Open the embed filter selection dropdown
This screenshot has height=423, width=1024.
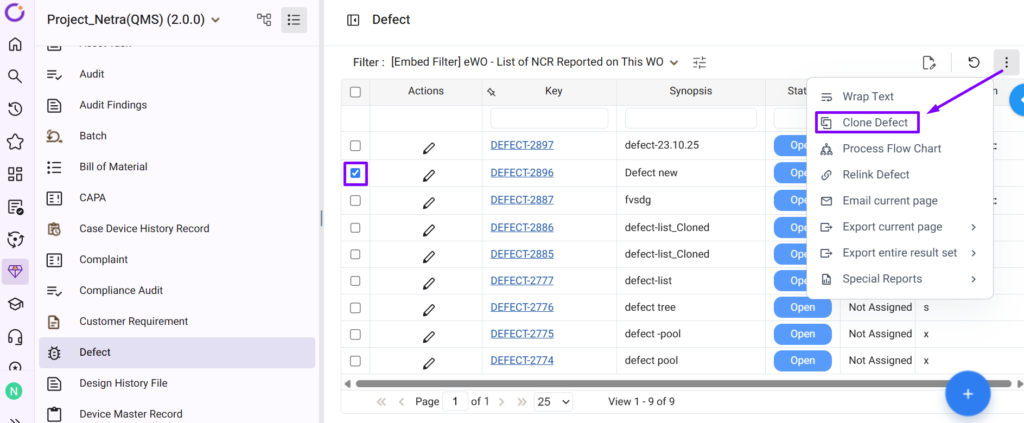[674, 62]
